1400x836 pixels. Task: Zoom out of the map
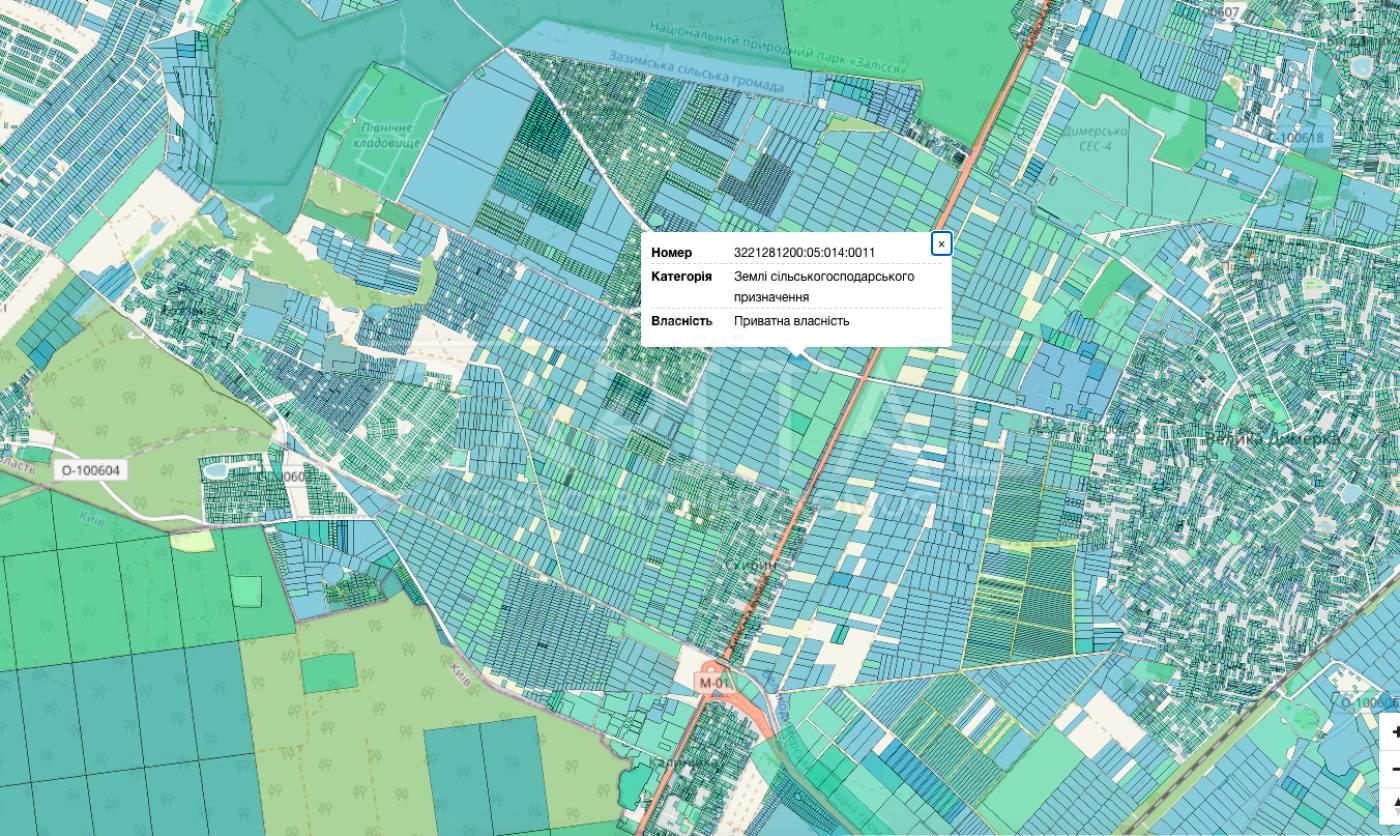click(1395, 768)
